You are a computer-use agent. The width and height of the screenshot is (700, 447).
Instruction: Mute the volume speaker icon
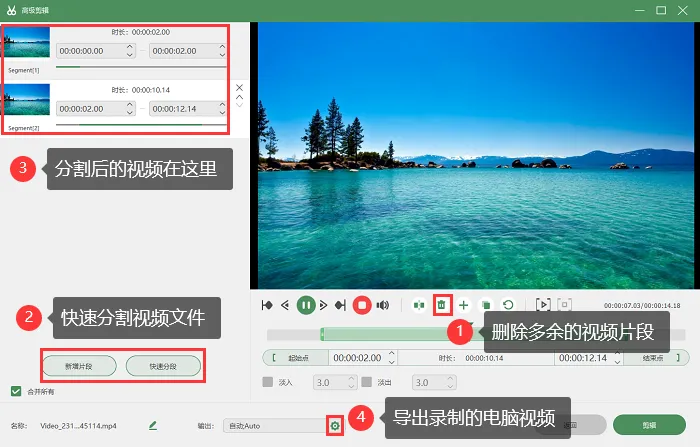[x=383, y=305]
